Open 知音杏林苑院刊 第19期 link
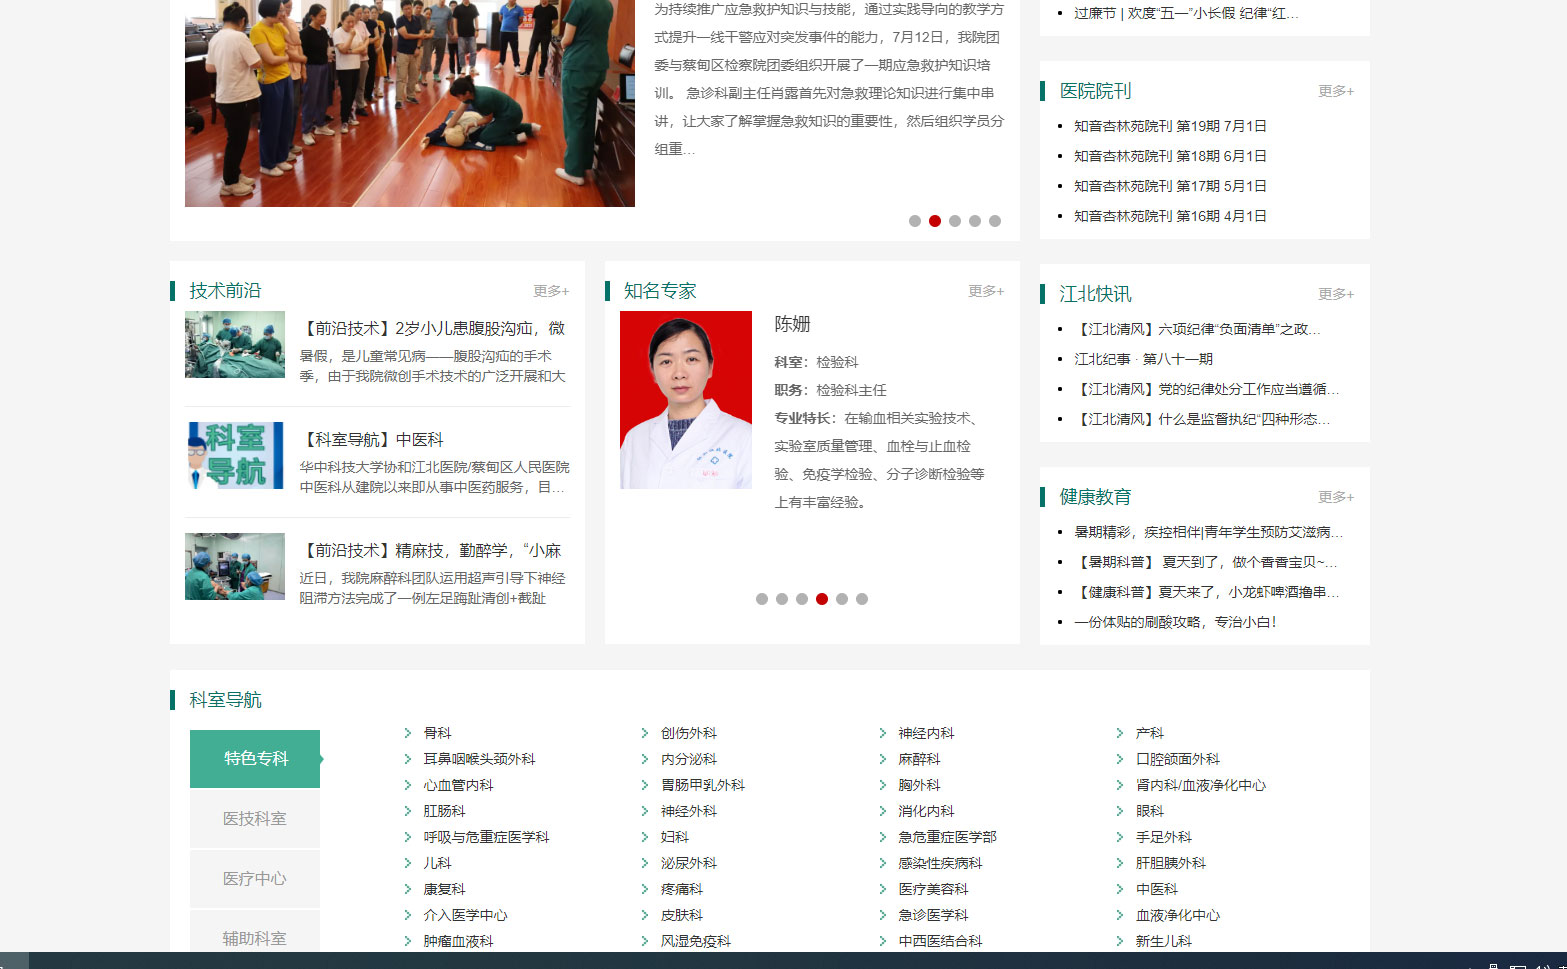 click(1170, 126)
